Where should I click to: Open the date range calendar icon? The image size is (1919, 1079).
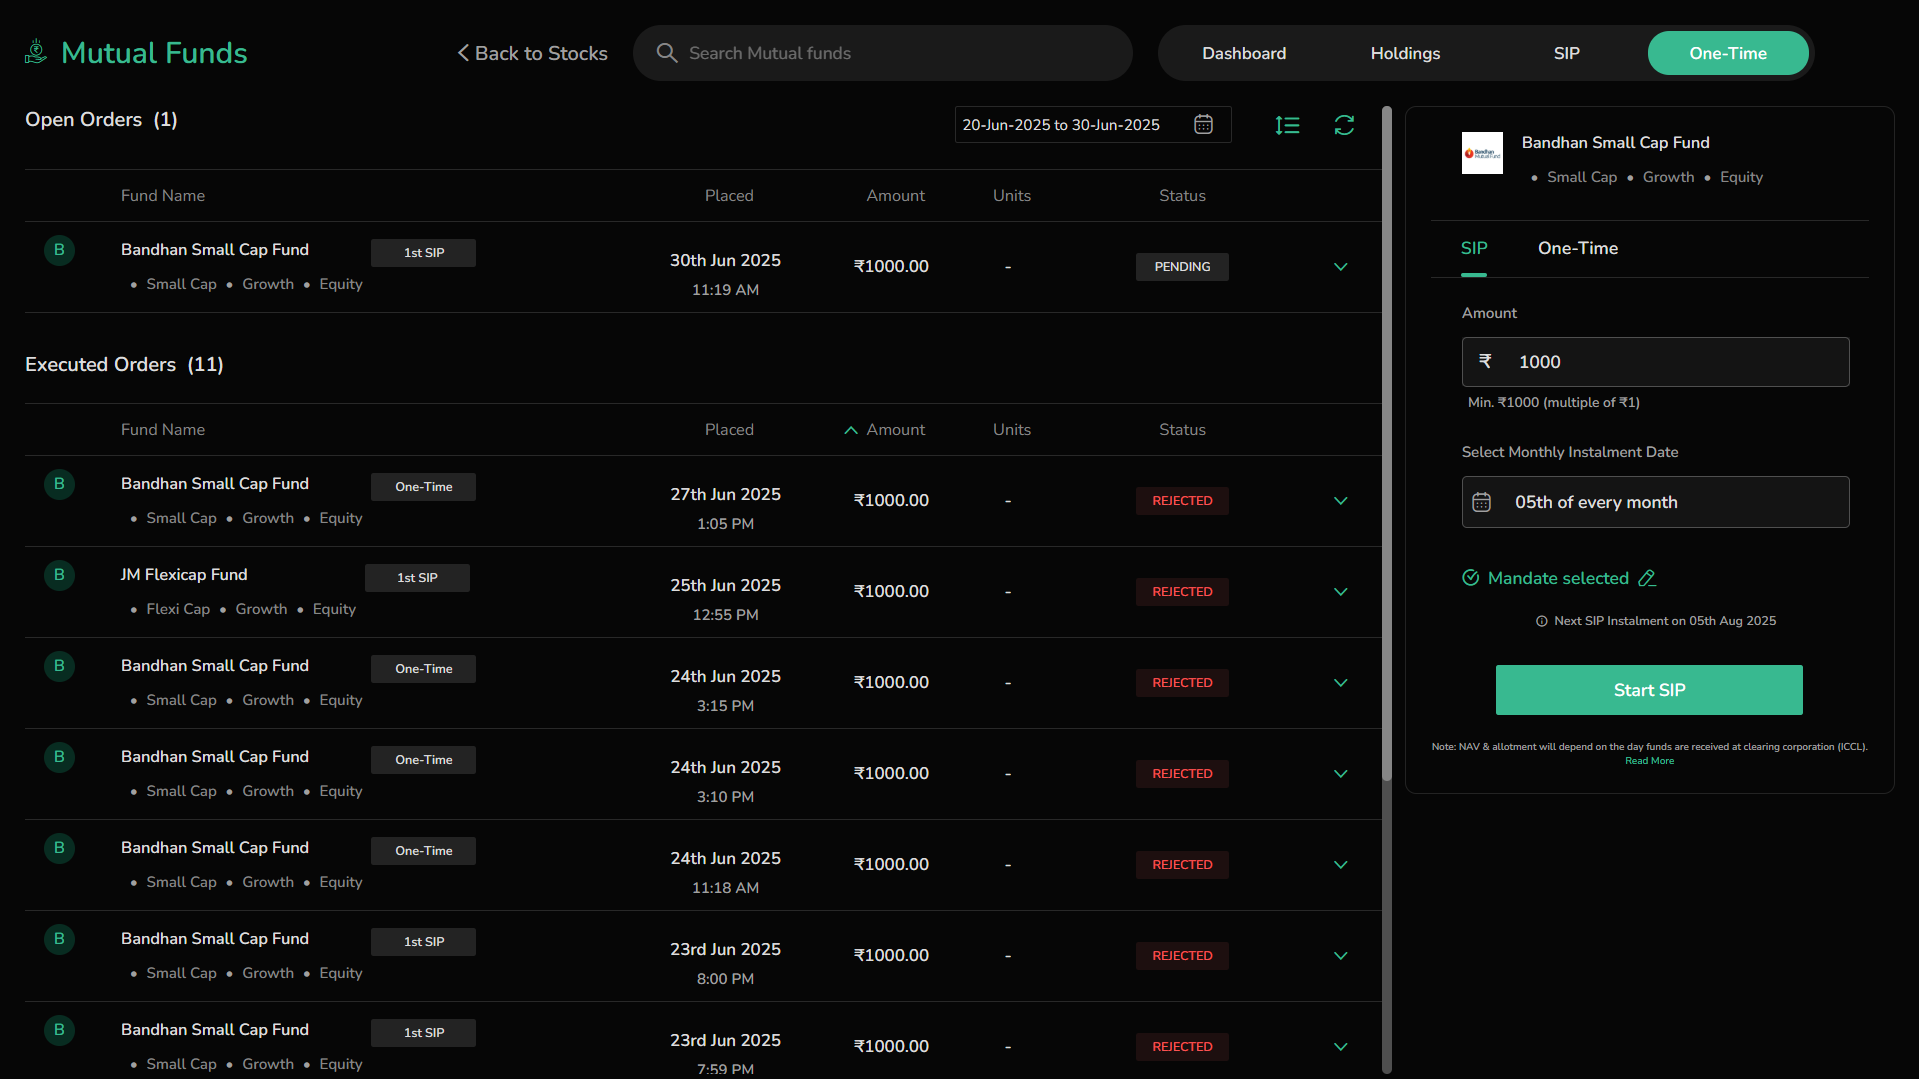click(x=1204, y=124)
